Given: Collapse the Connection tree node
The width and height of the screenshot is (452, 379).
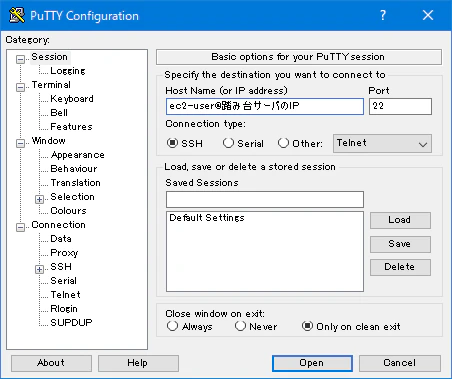Looking at the screenshot, I should 20,227.
